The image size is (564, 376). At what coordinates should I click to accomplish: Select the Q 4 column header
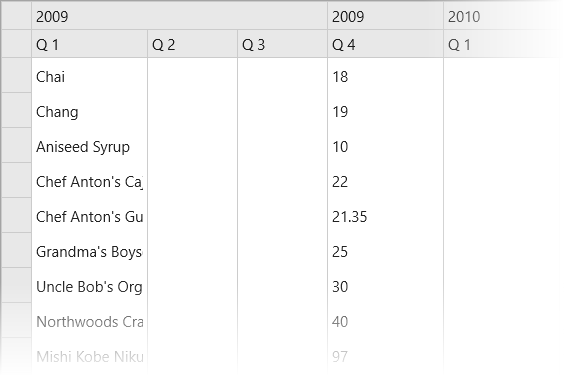click(x=386, y=45)
